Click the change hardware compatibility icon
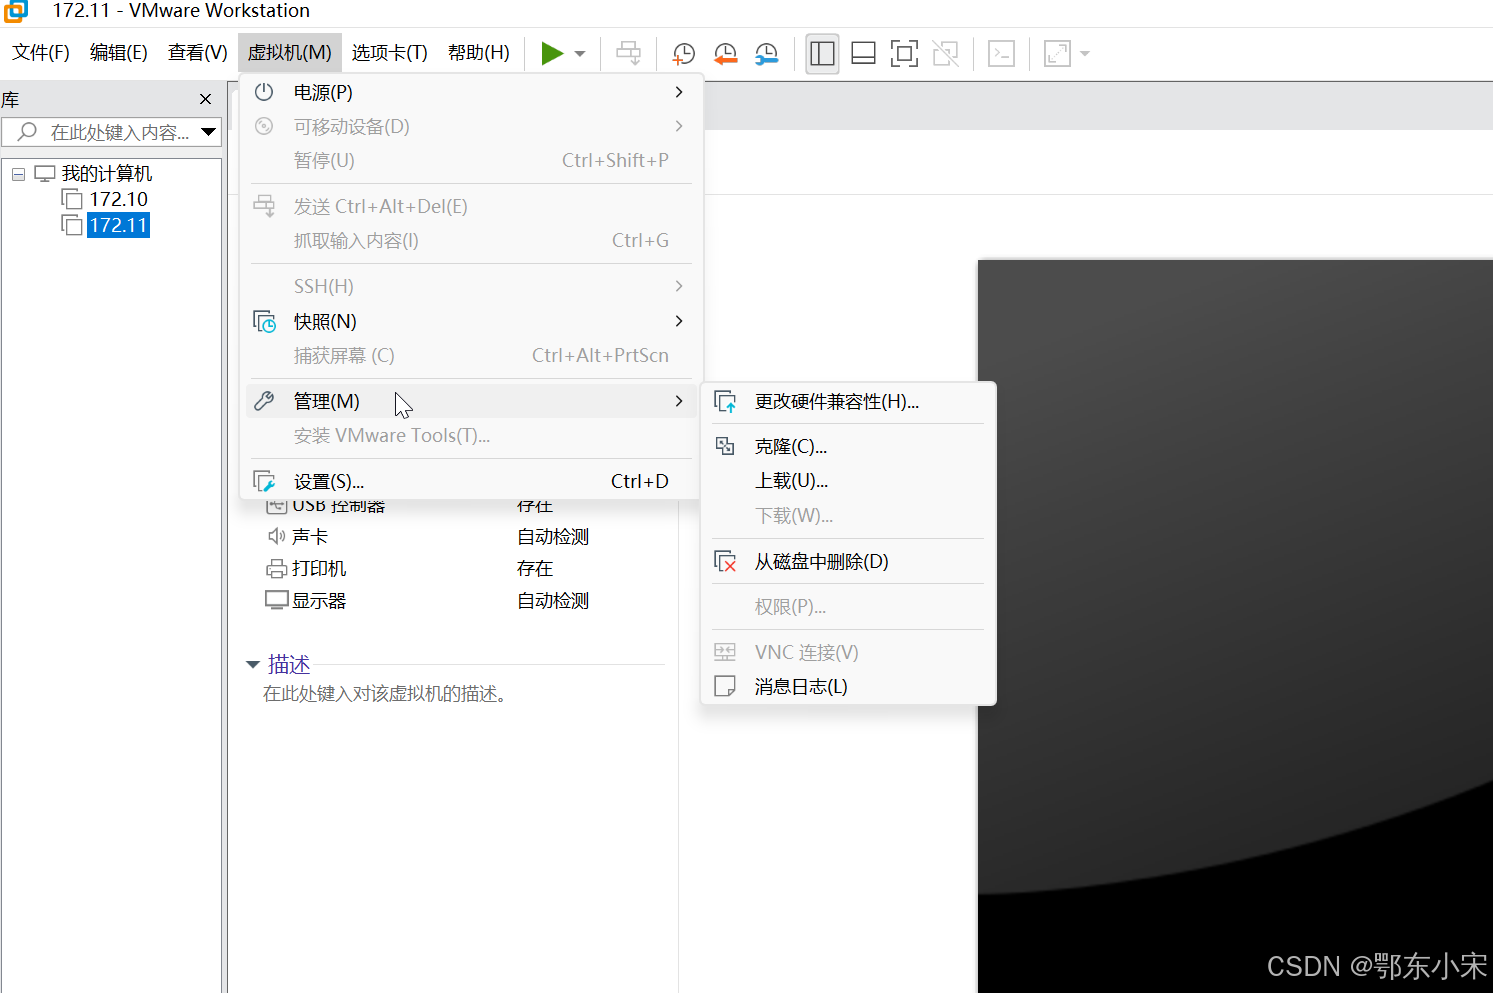1493x993 pixels. click(726, 402)
